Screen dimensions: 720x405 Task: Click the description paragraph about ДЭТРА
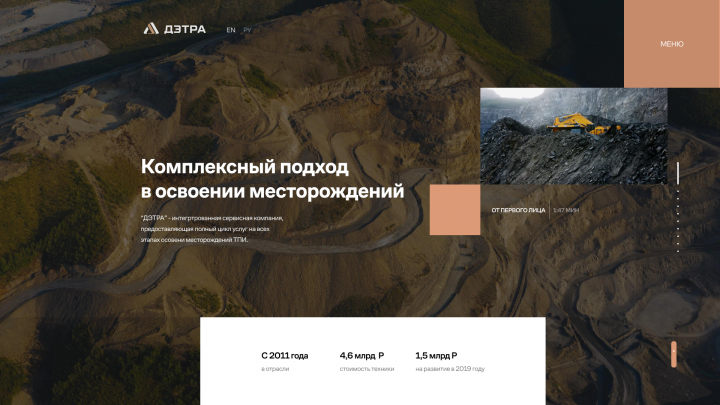212,229
